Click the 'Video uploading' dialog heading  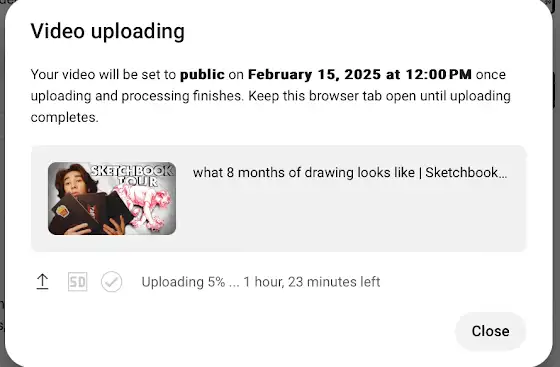[108, 31]
